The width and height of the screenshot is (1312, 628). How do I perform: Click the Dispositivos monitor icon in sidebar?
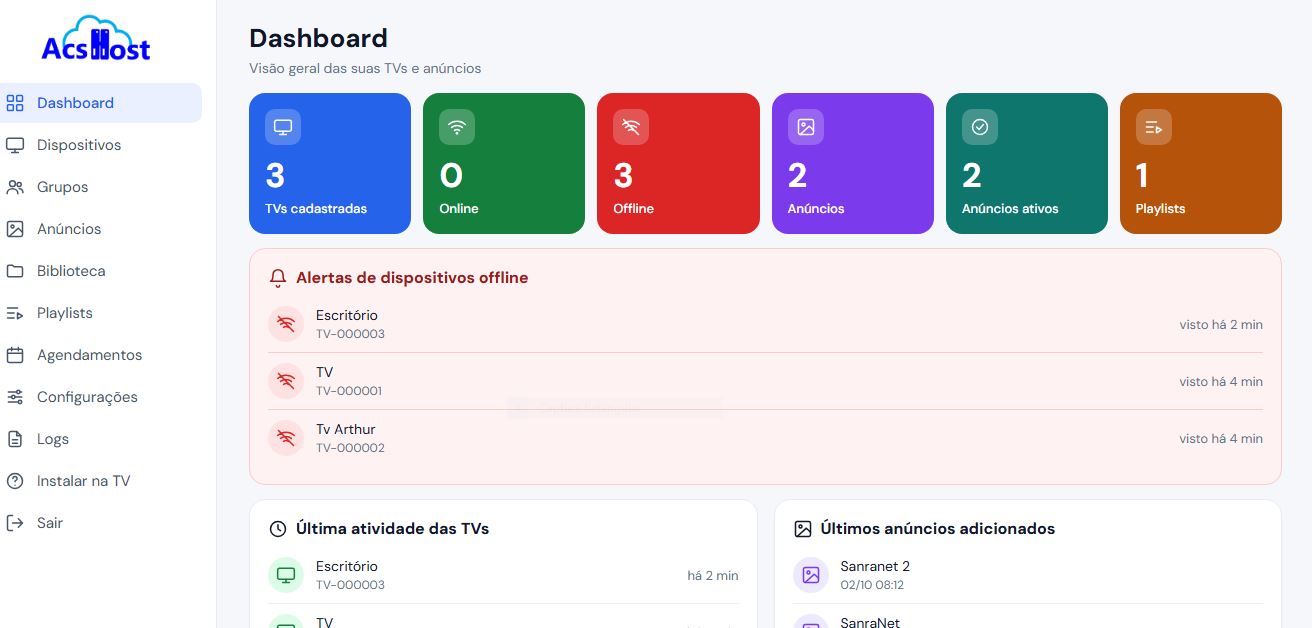[x=15, y=145]
